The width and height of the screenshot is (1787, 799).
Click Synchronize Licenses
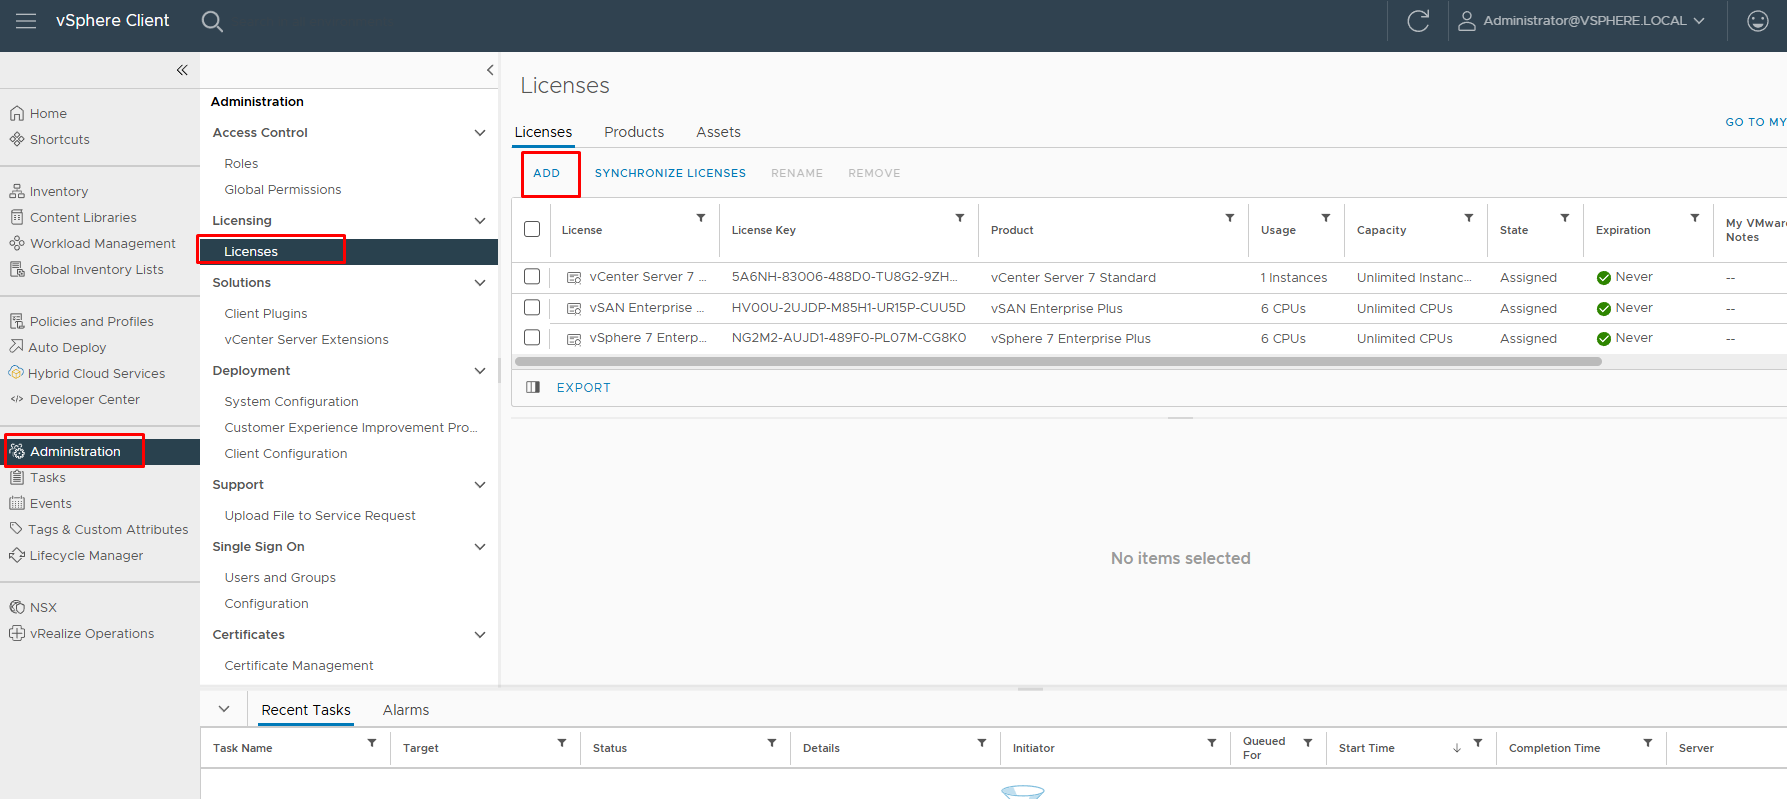pyautogui.click(x=670, y=173)
